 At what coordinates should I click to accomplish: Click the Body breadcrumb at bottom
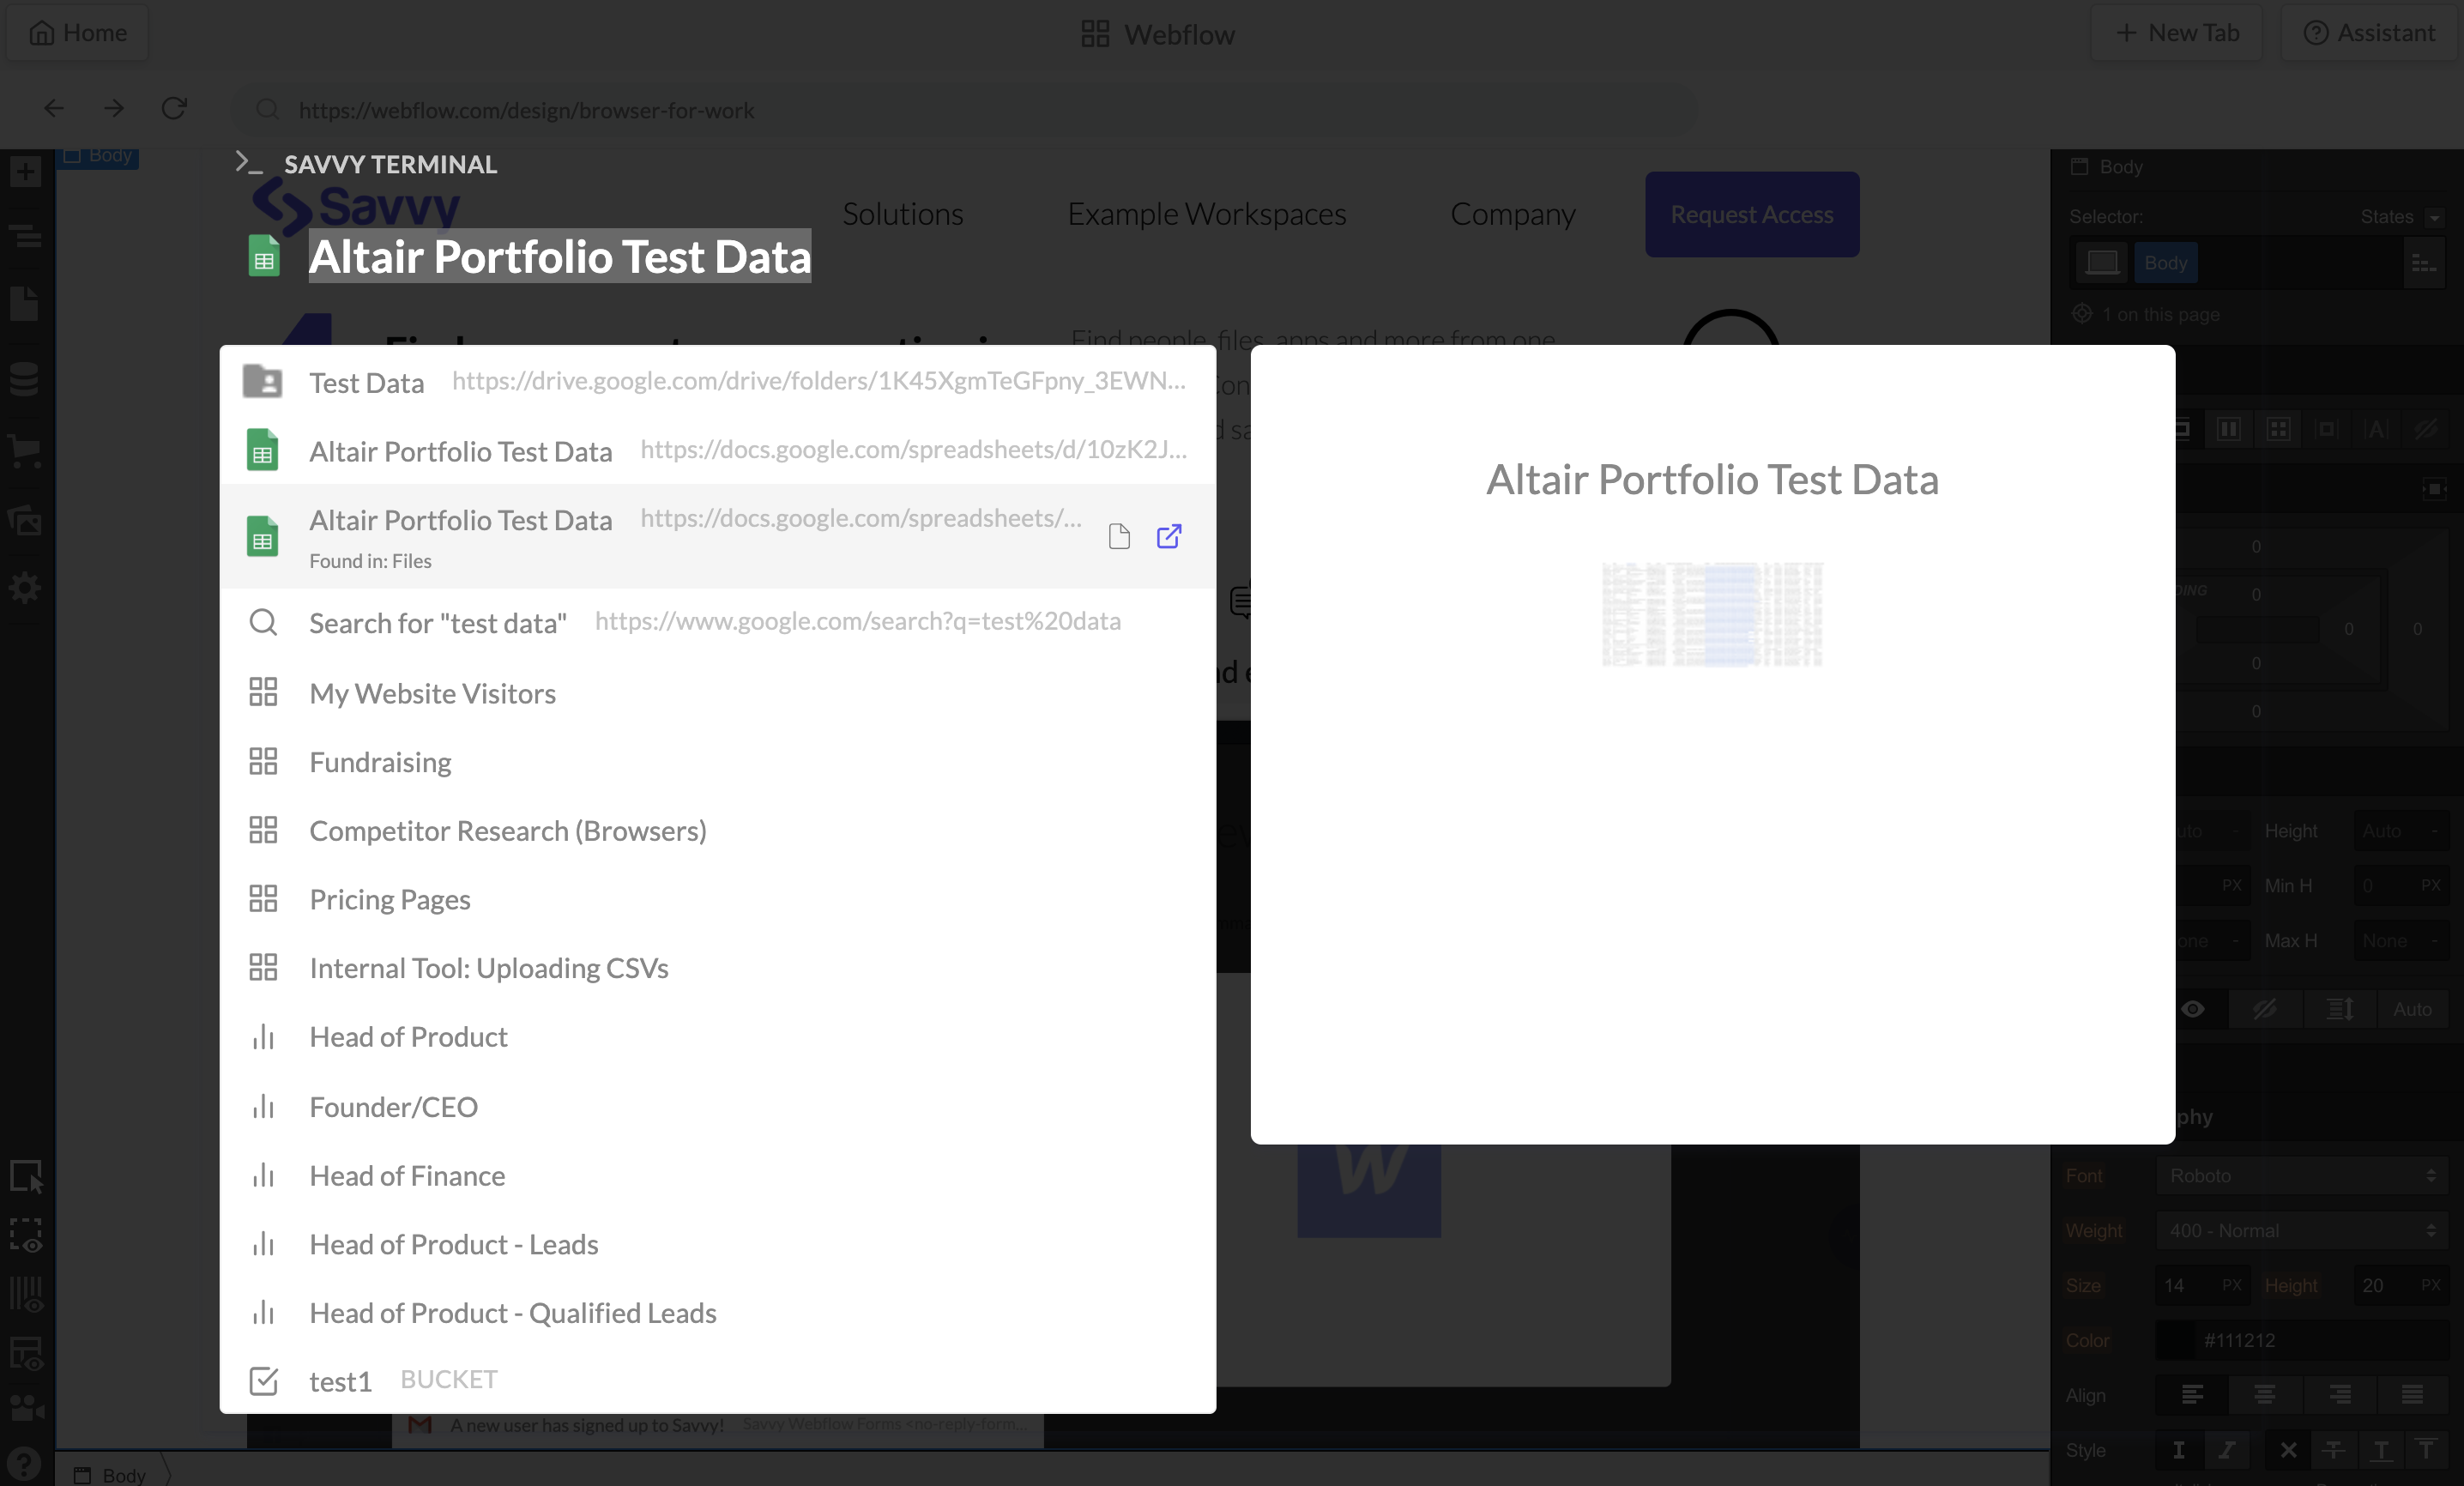tap(111, 1474)
